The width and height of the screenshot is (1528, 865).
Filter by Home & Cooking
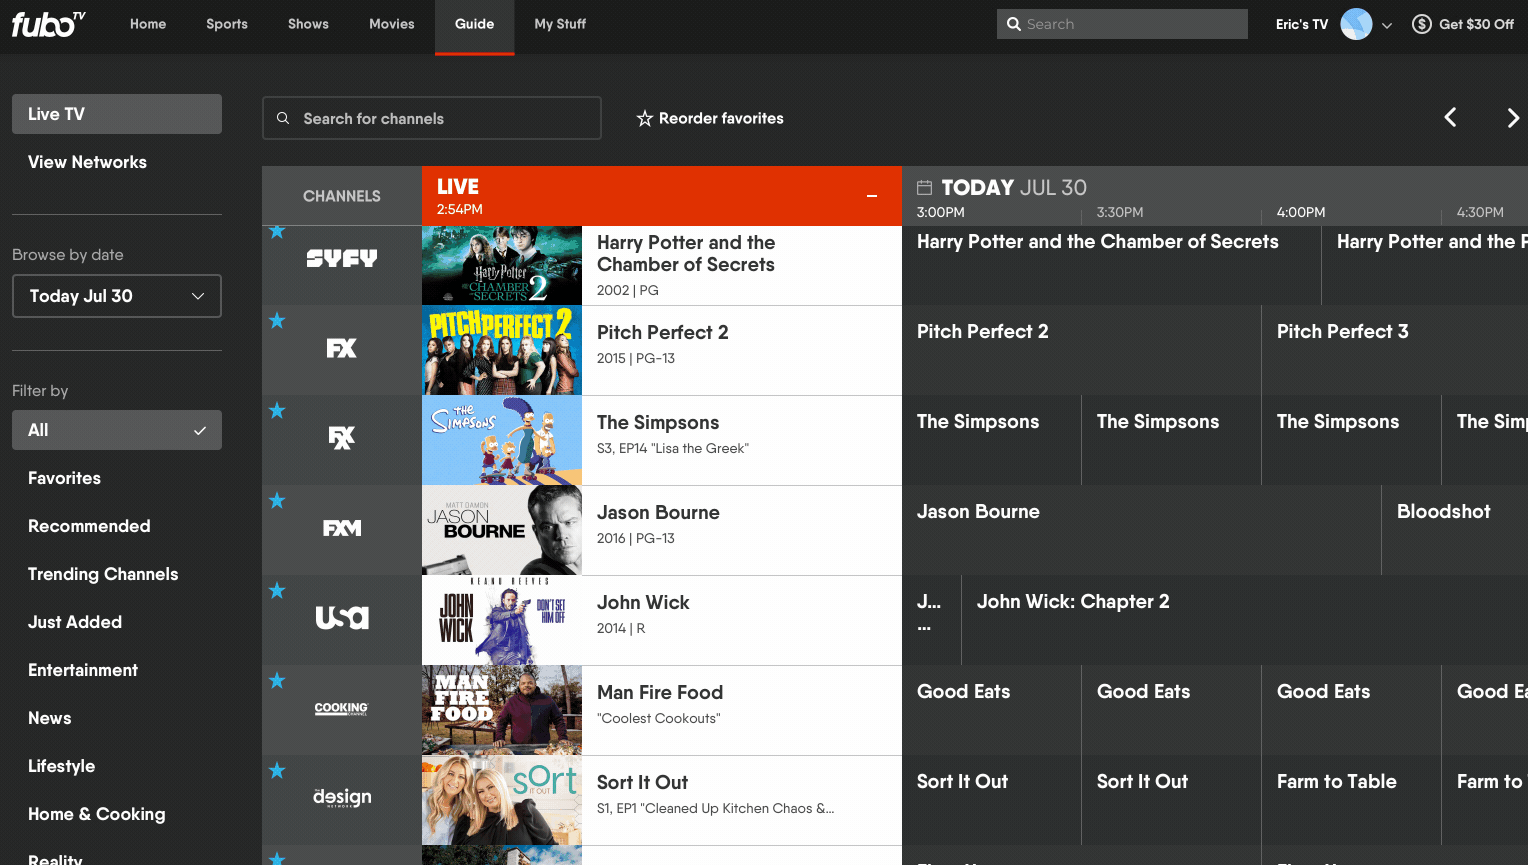(97, 814)
